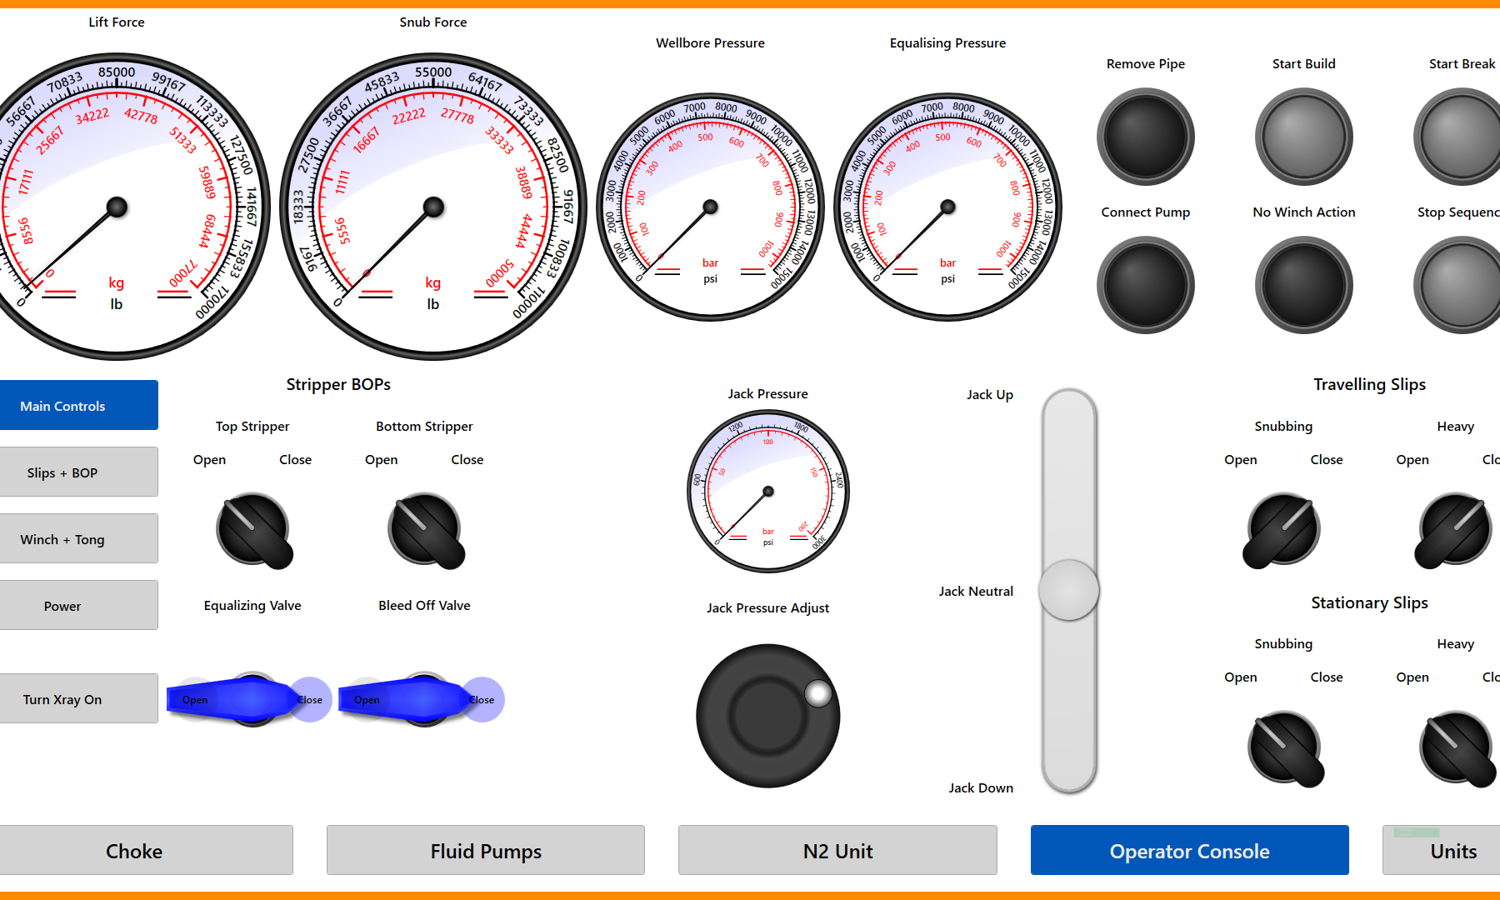Rotate the Stationary Slips Heavy knob
Screen dimensions: 1500x900
[x=1455, y=749]
